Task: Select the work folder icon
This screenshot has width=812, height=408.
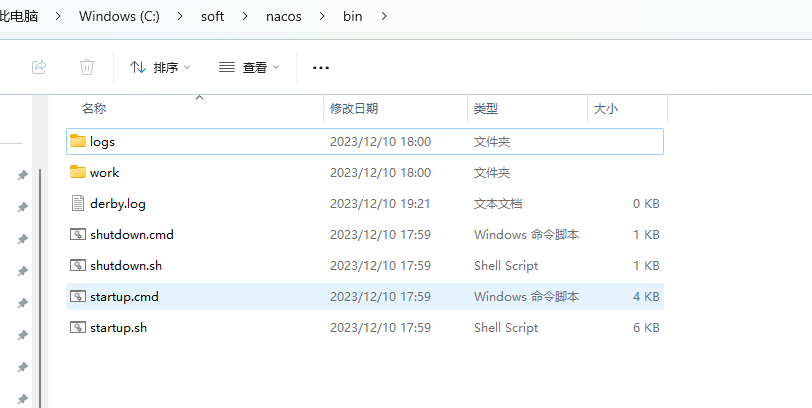Action: coord(78,172)
